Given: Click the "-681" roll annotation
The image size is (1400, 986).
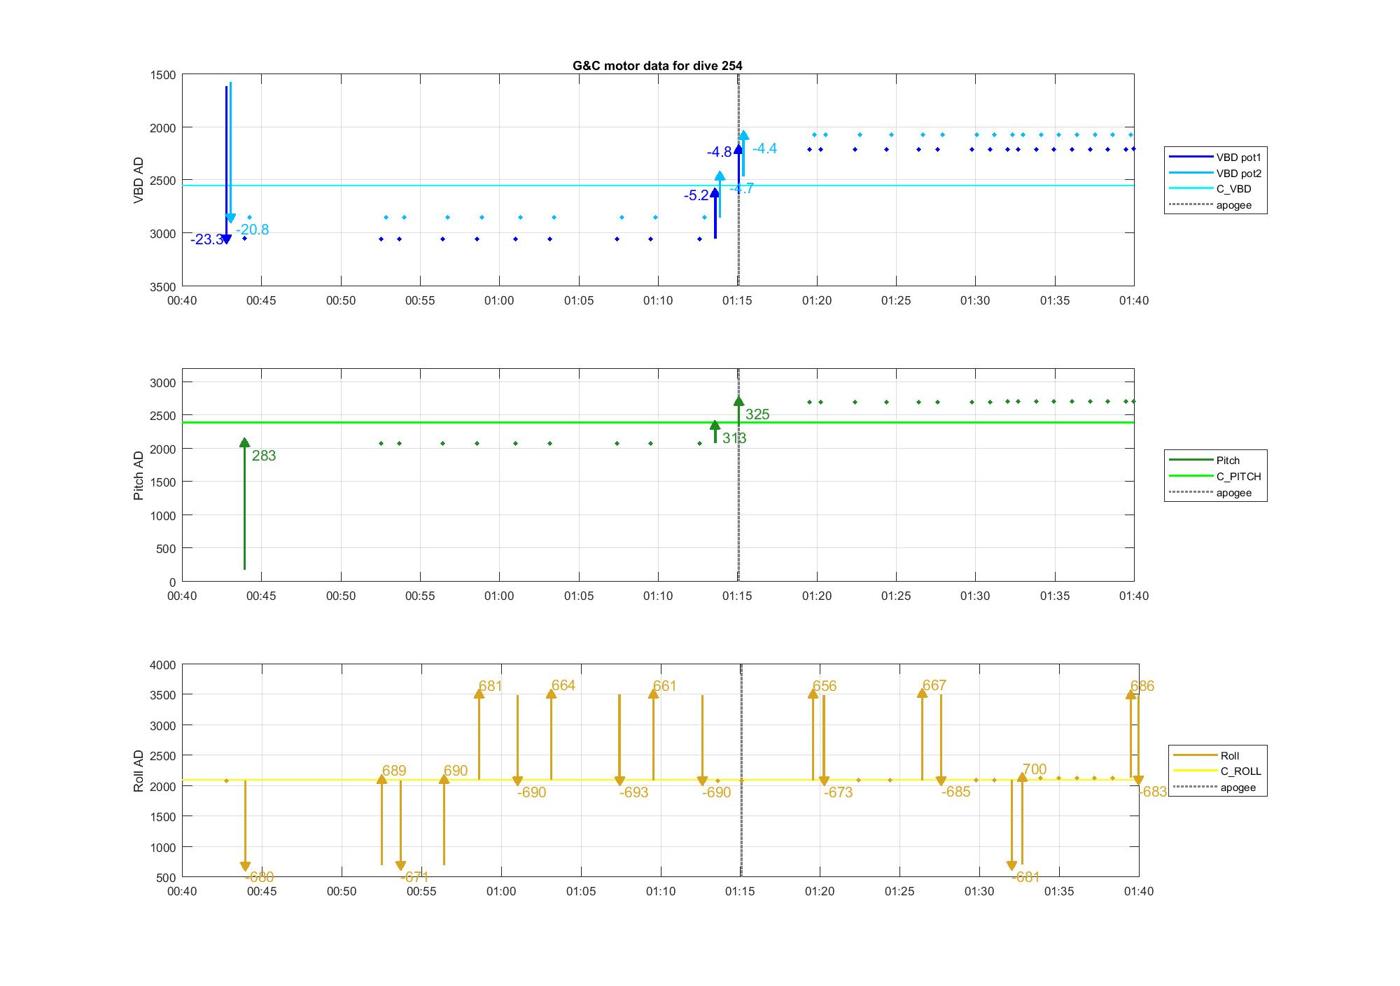Looking at the screenshot, I should tap(1026, 878).
